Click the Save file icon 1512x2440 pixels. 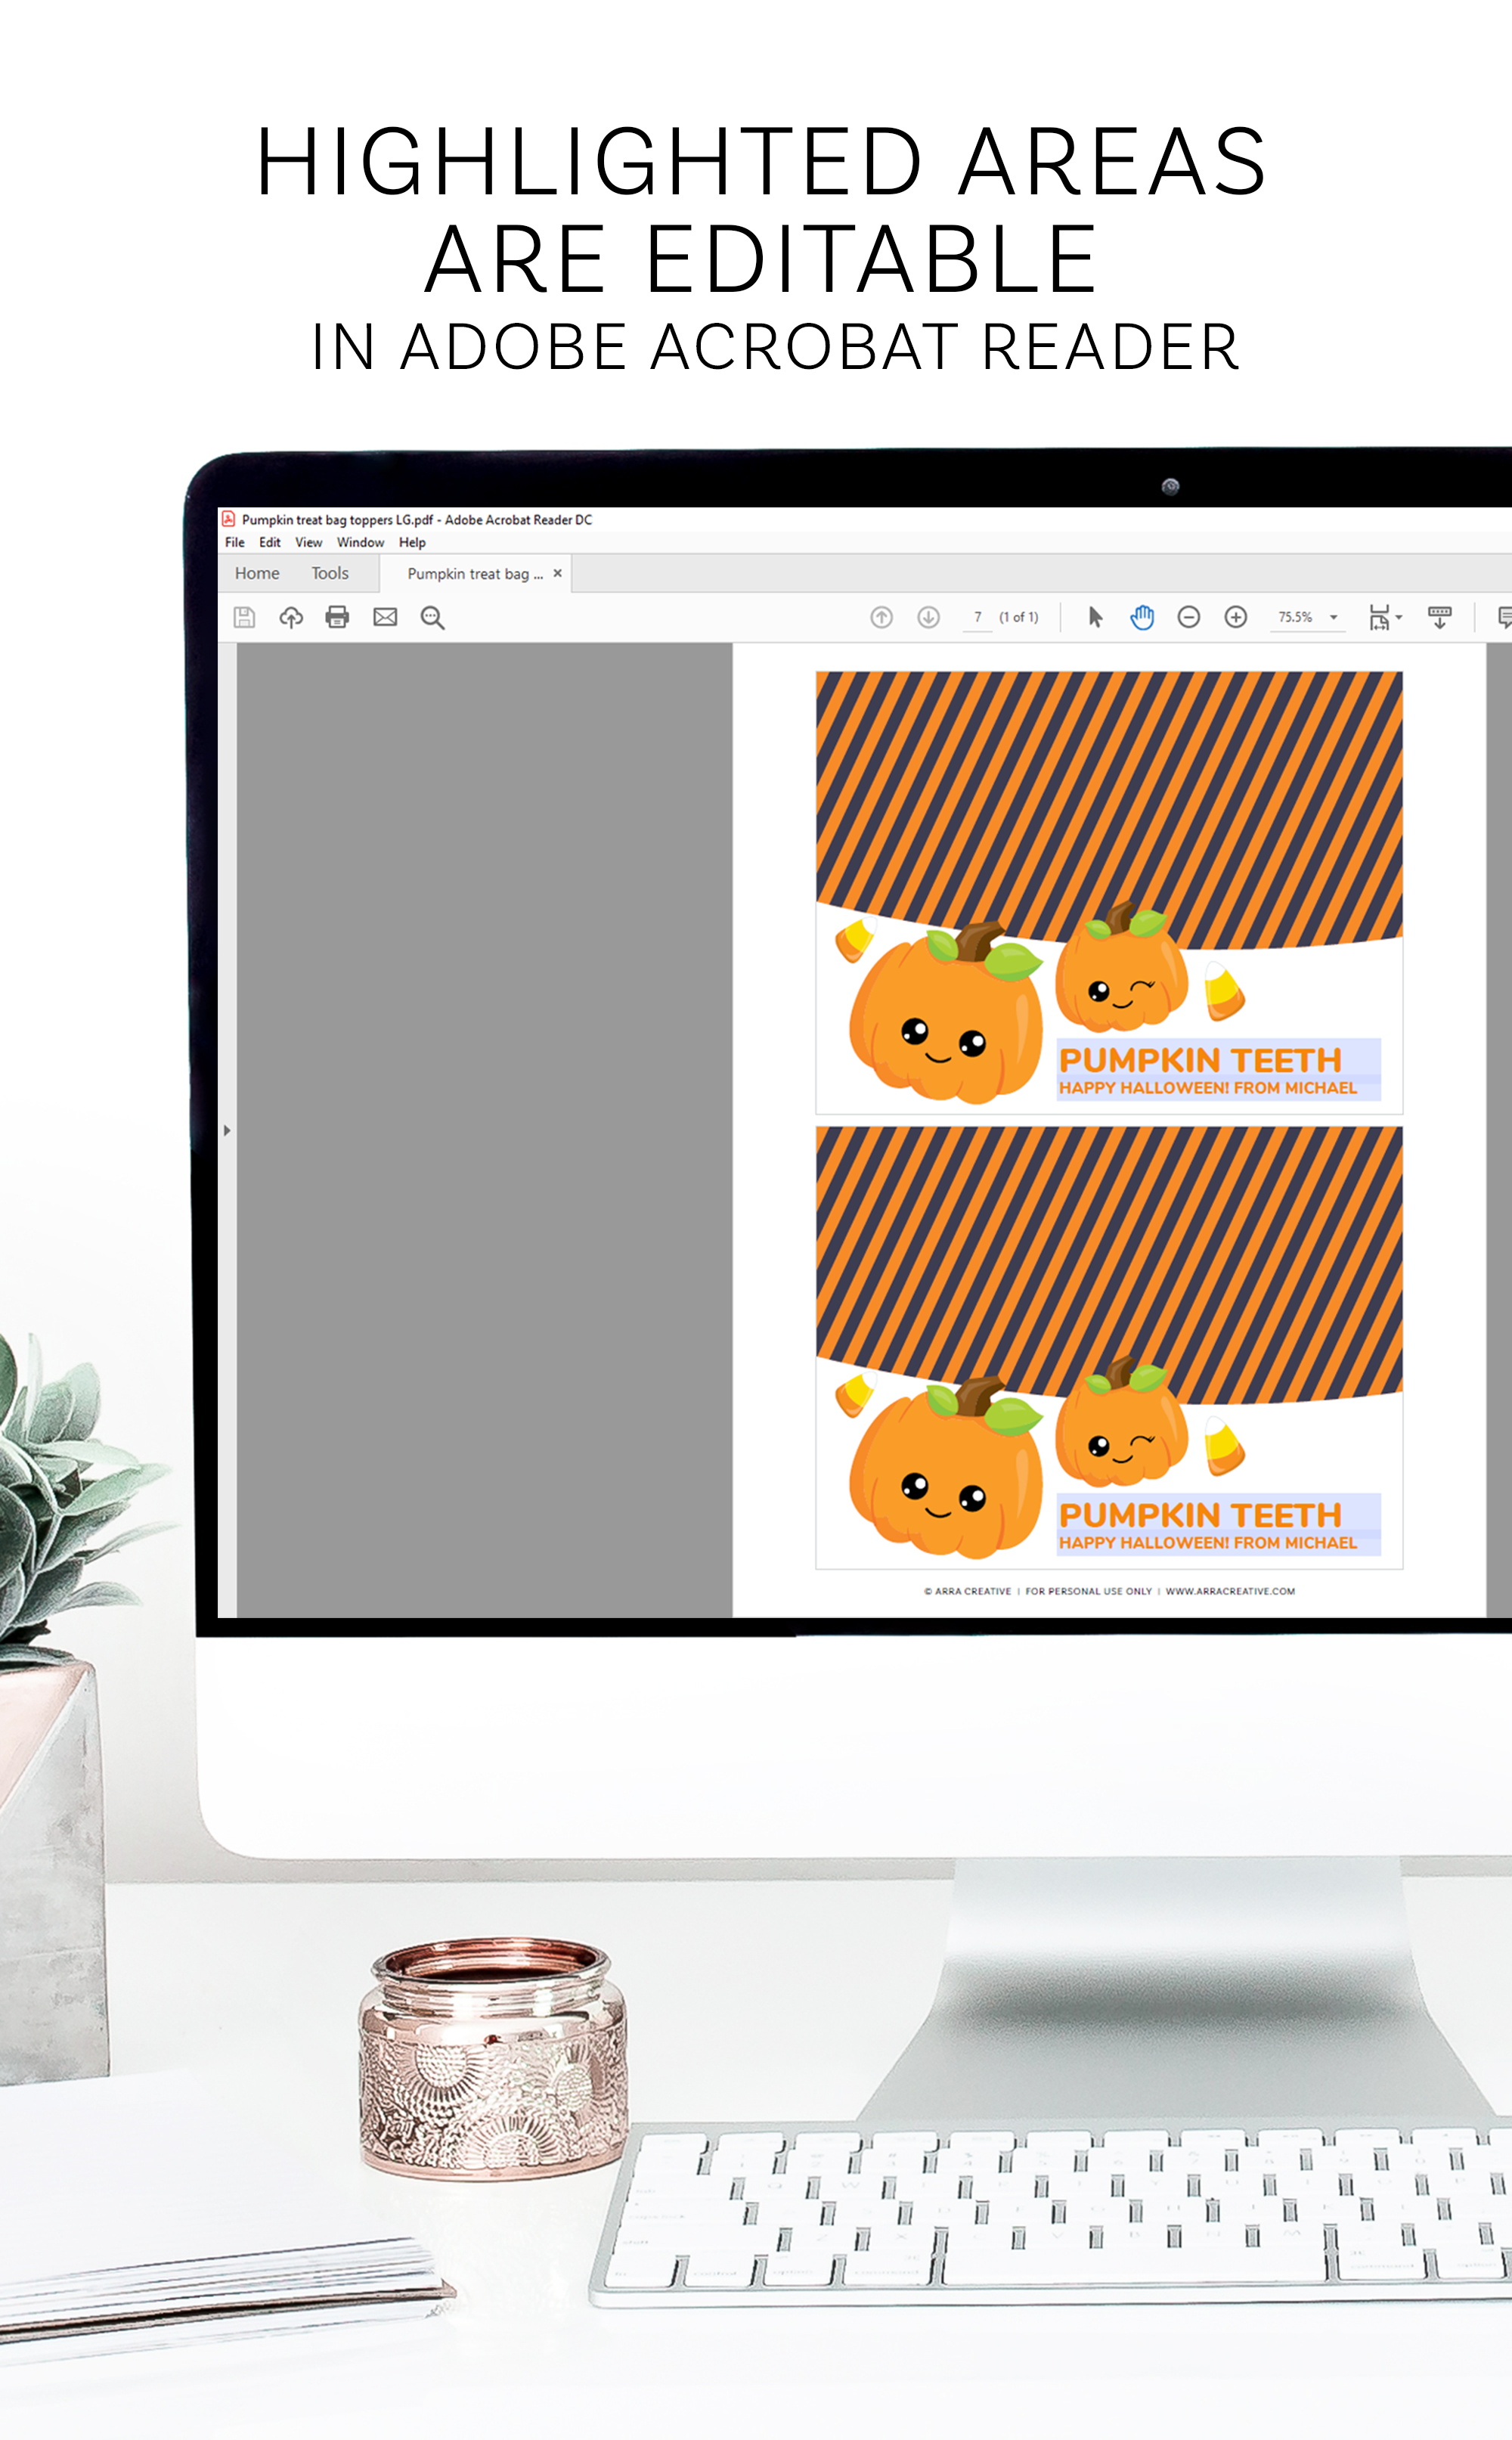[244, 617]
